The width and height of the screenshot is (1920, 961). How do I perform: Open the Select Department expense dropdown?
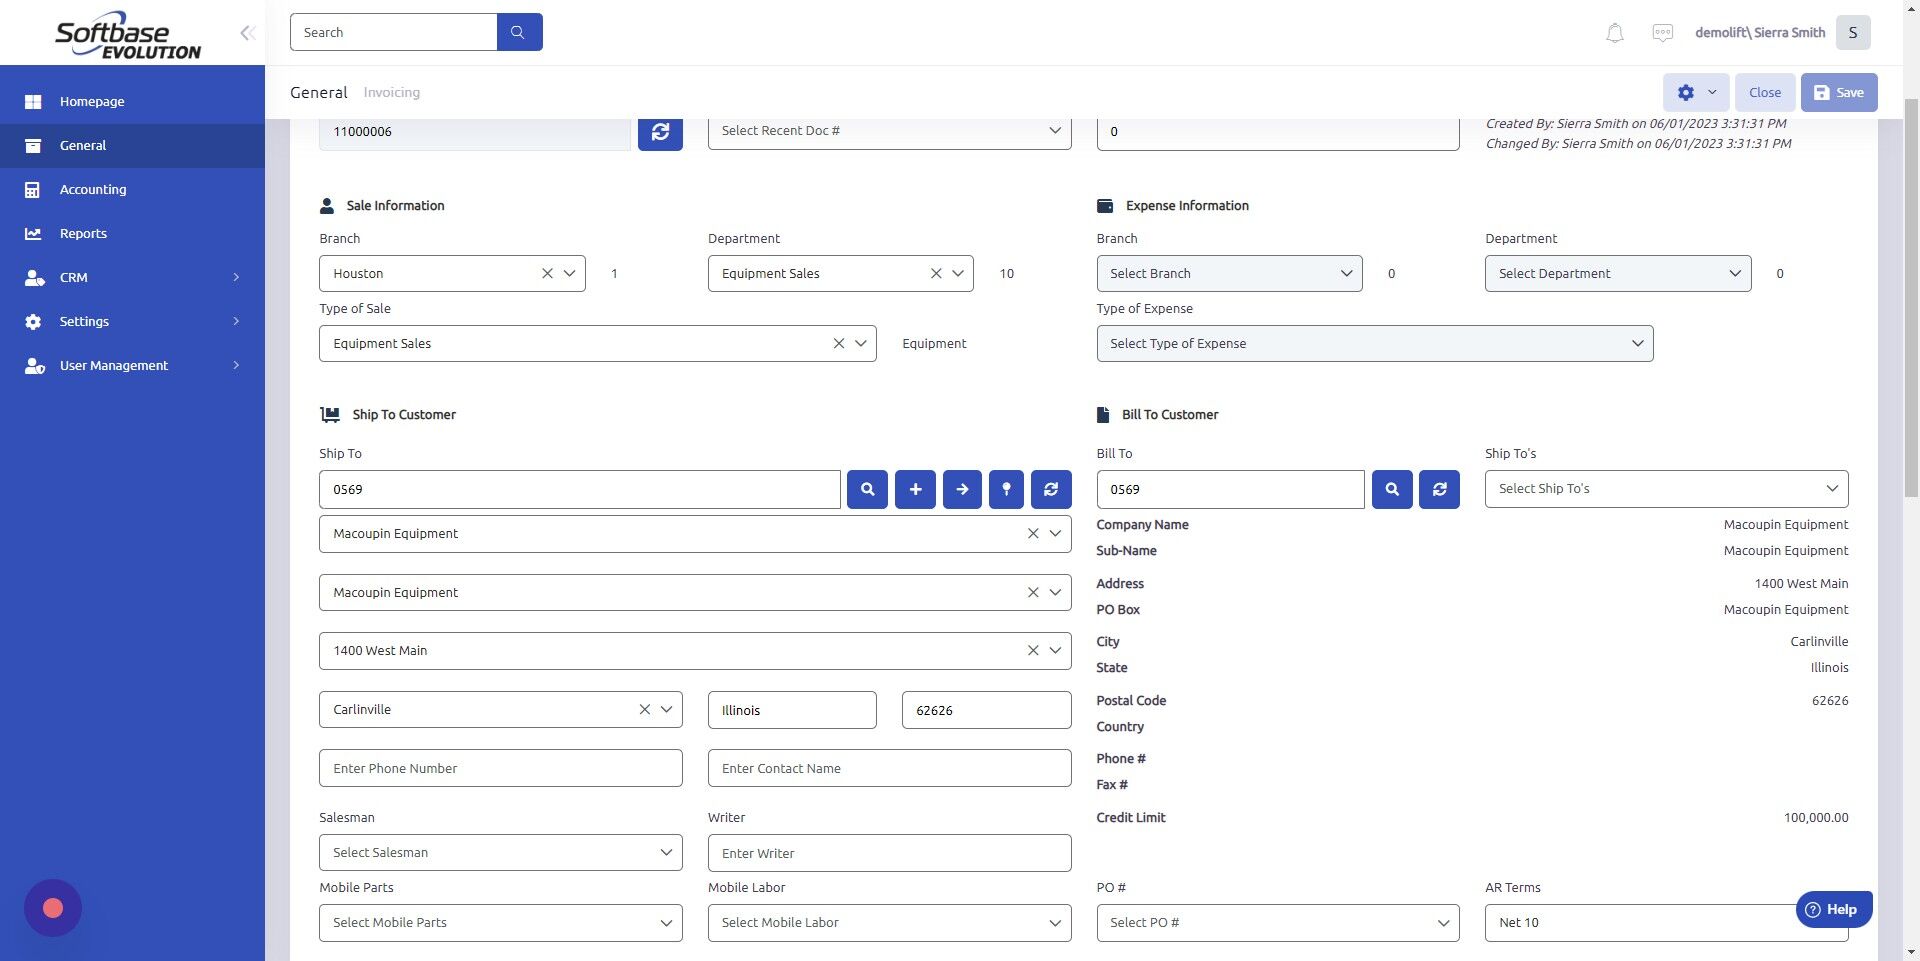click(x=1617, y=273)
